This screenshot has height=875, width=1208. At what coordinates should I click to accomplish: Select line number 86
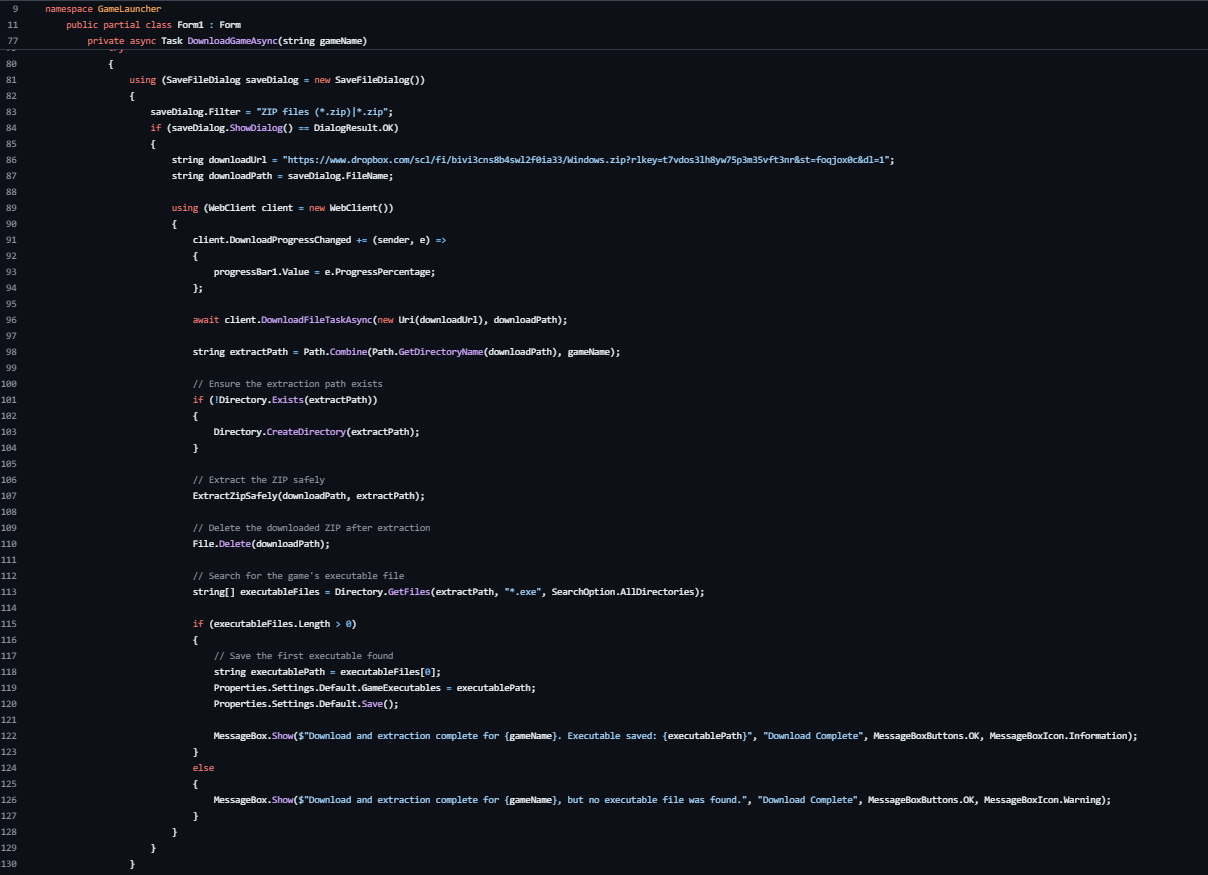click(11, 160)
